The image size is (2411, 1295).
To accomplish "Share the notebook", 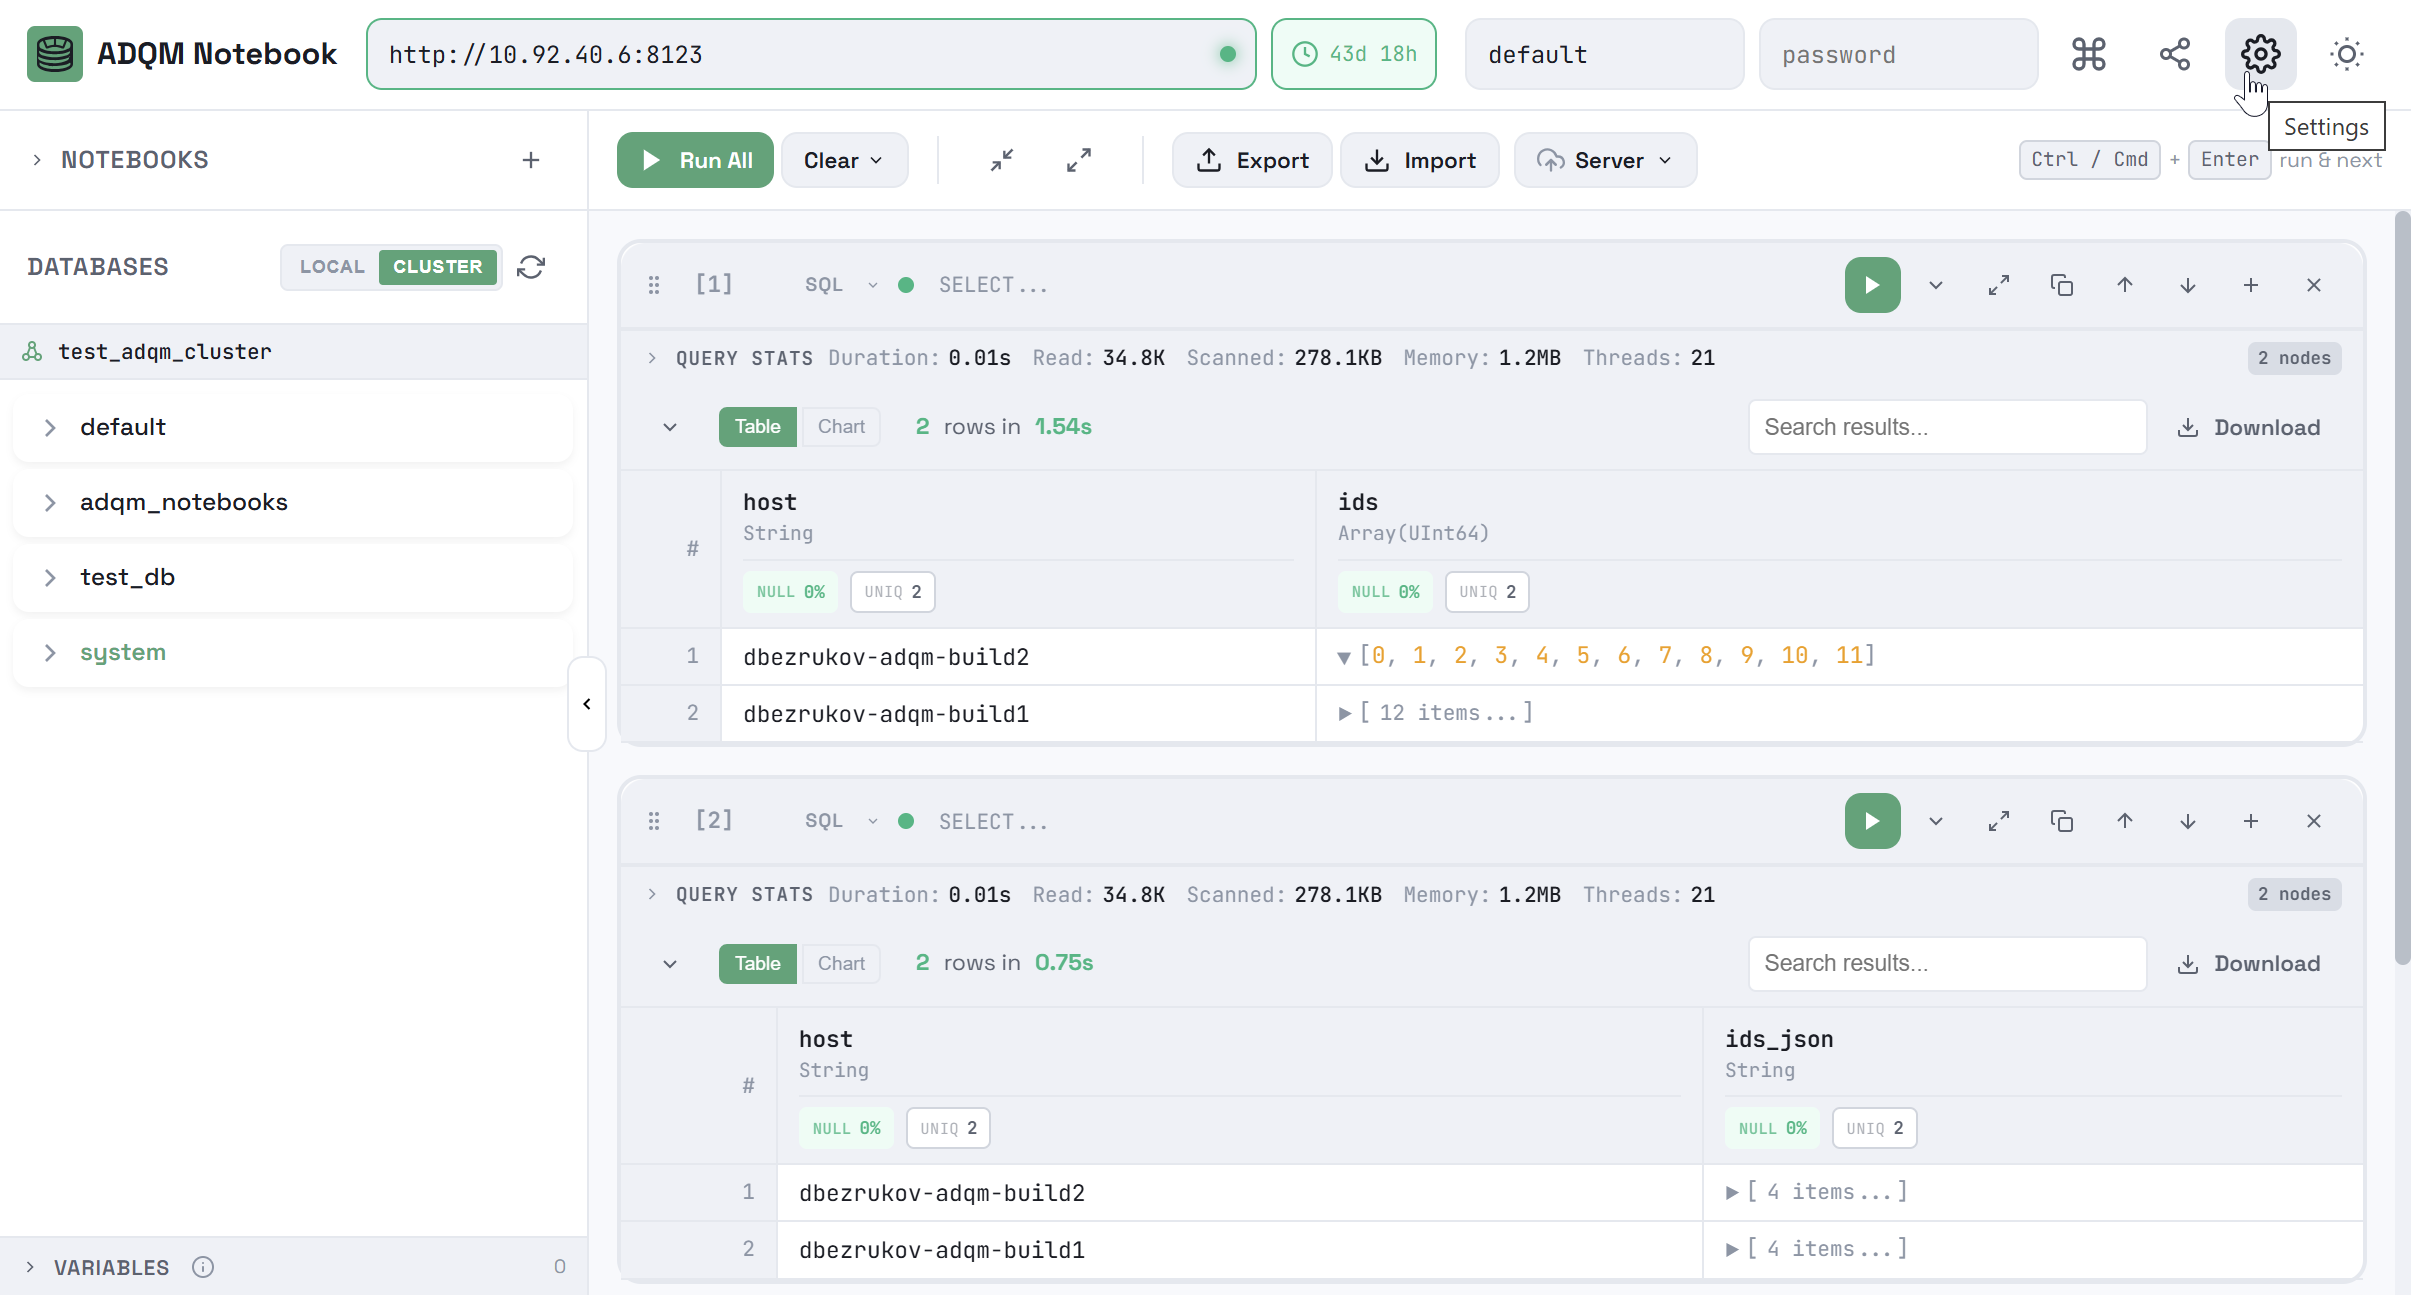I will coord(2175,54).
